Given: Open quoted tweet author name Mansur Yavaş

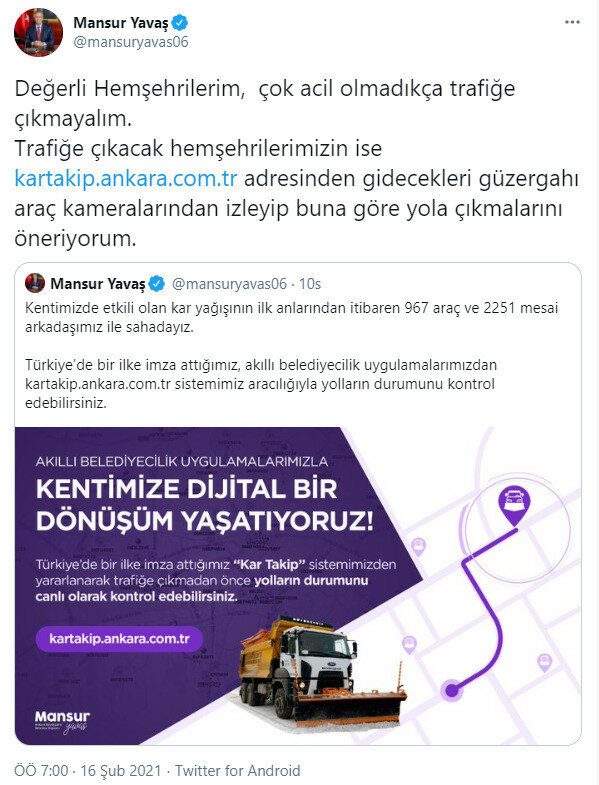Looking at the screenshot, I should [98, 284].
